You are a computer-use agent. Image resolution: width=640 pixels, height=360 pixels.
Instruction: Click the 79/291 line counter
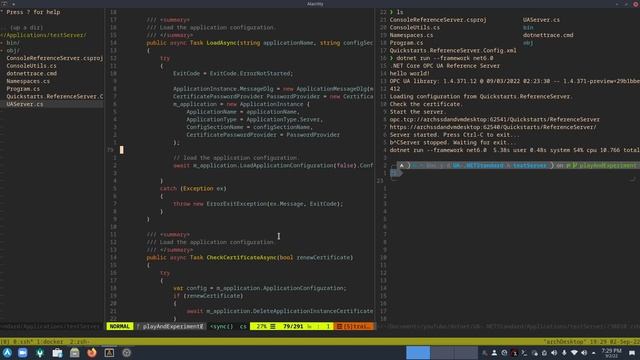pyautogui.click(x=293, y=327)
